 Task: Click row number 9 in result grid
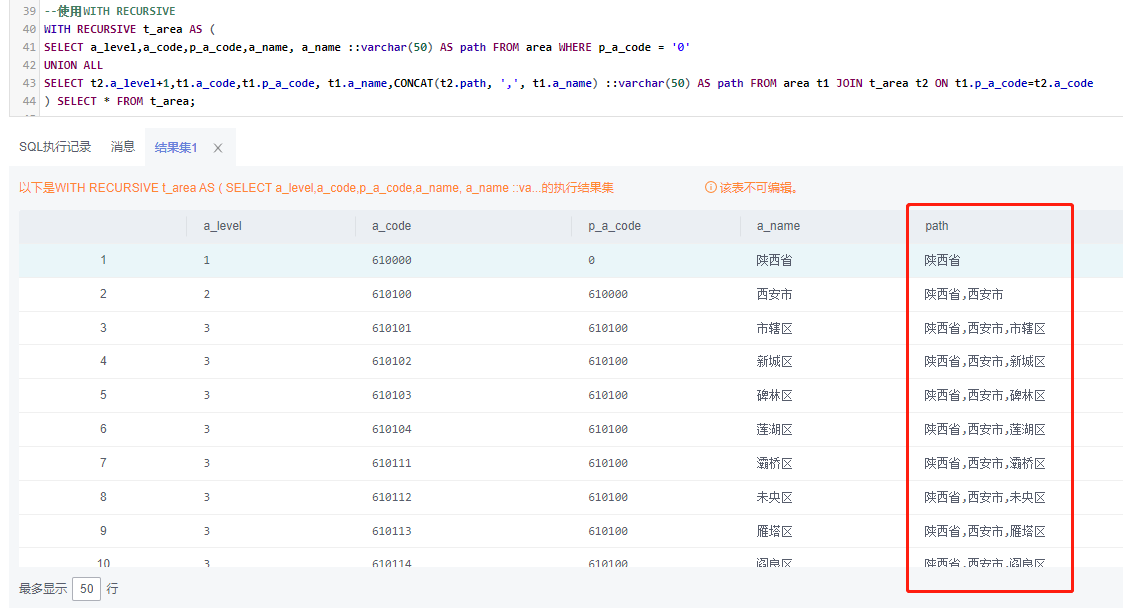coord(103,531)
